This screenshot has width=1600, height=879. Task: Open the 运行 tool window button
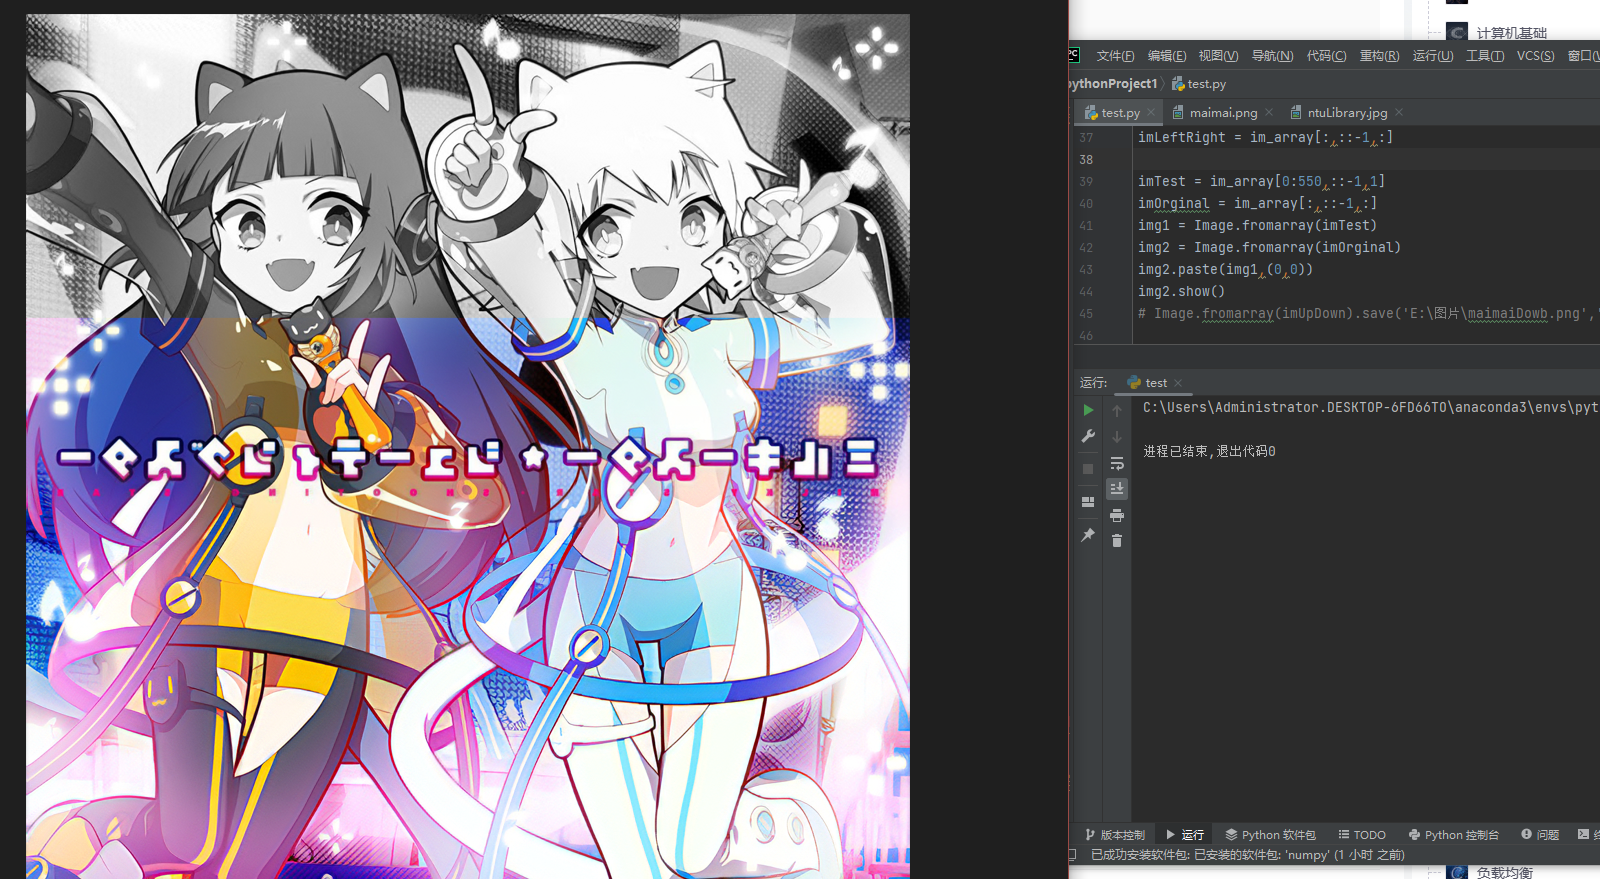pyautogui.click(x=1185, y=835)
